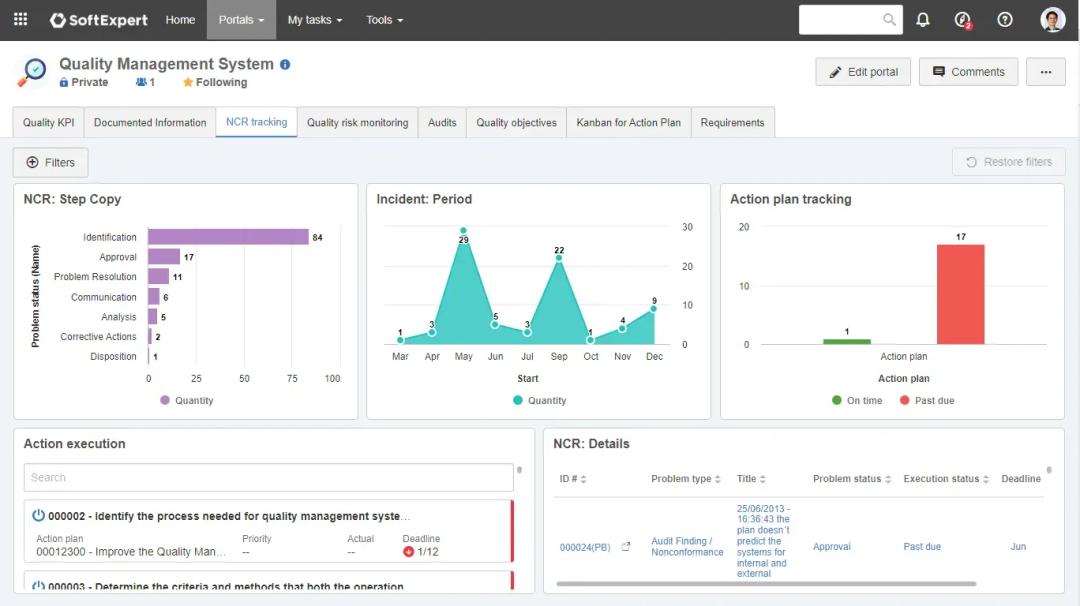1080x606 pixels.
Task: Toggle the Quantity legend in NCR: Step Copy
Action: [186, 401]
